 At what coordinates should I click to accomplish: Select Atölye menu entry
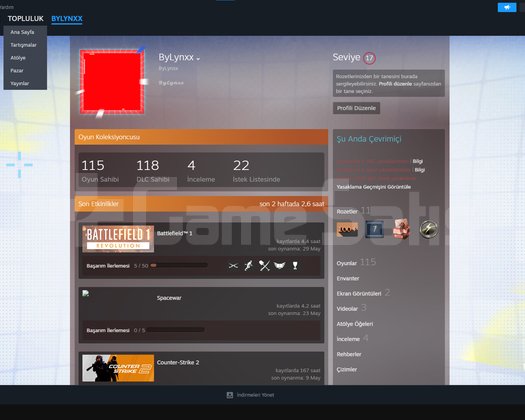18,58
